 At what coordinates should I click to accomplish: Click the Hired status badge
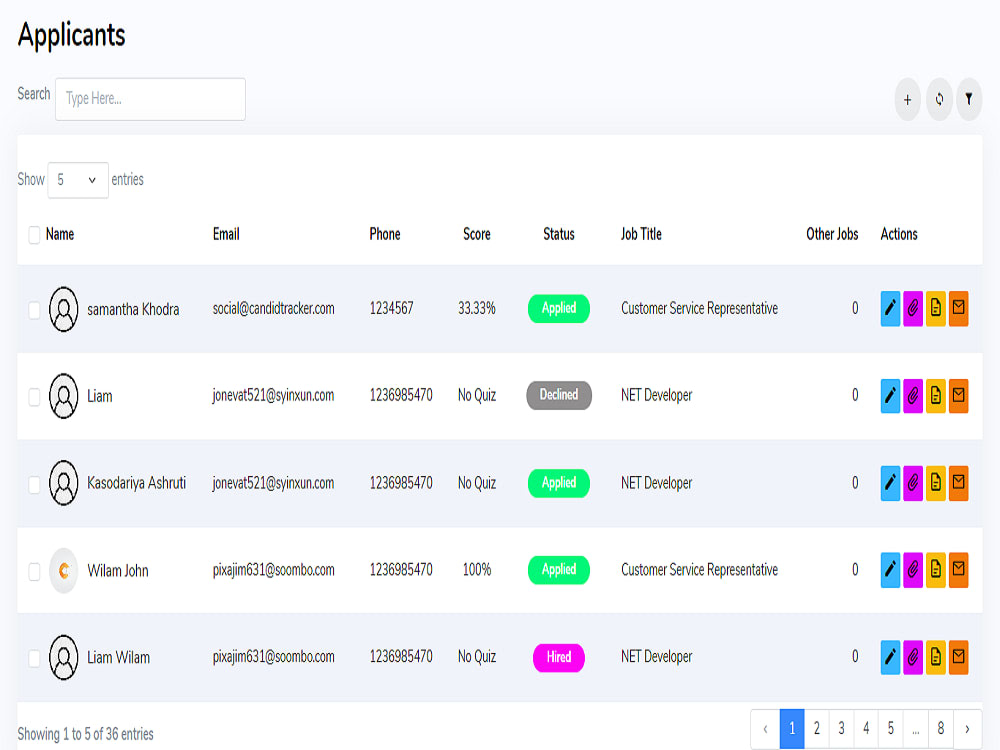point(558,657)
